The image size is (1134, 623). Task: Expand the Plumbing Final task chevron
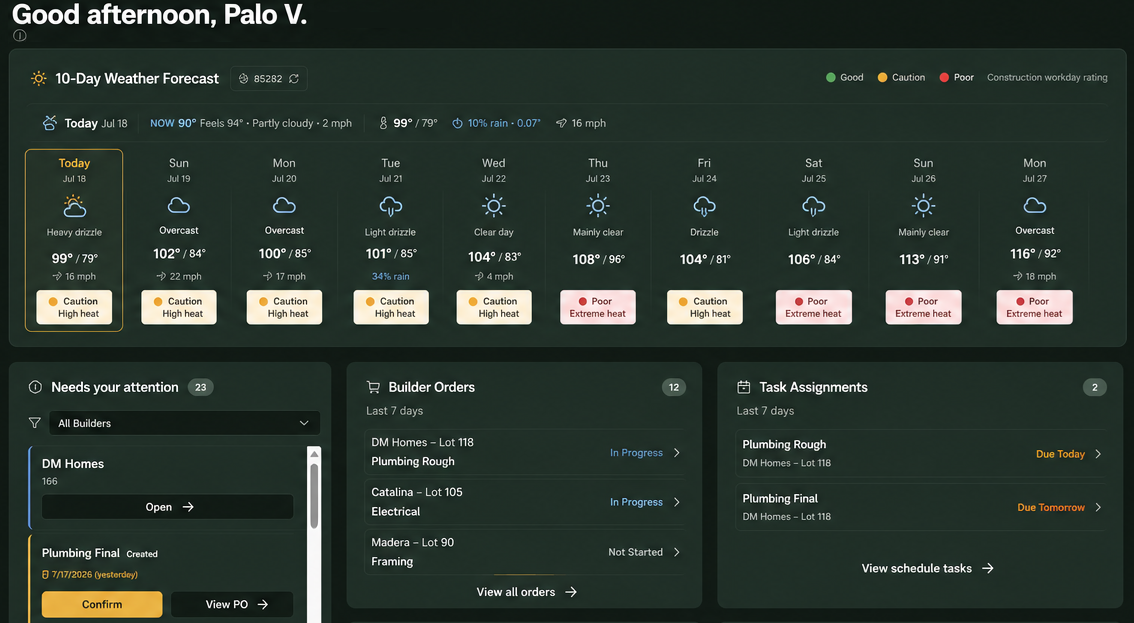click(1098, 507)
